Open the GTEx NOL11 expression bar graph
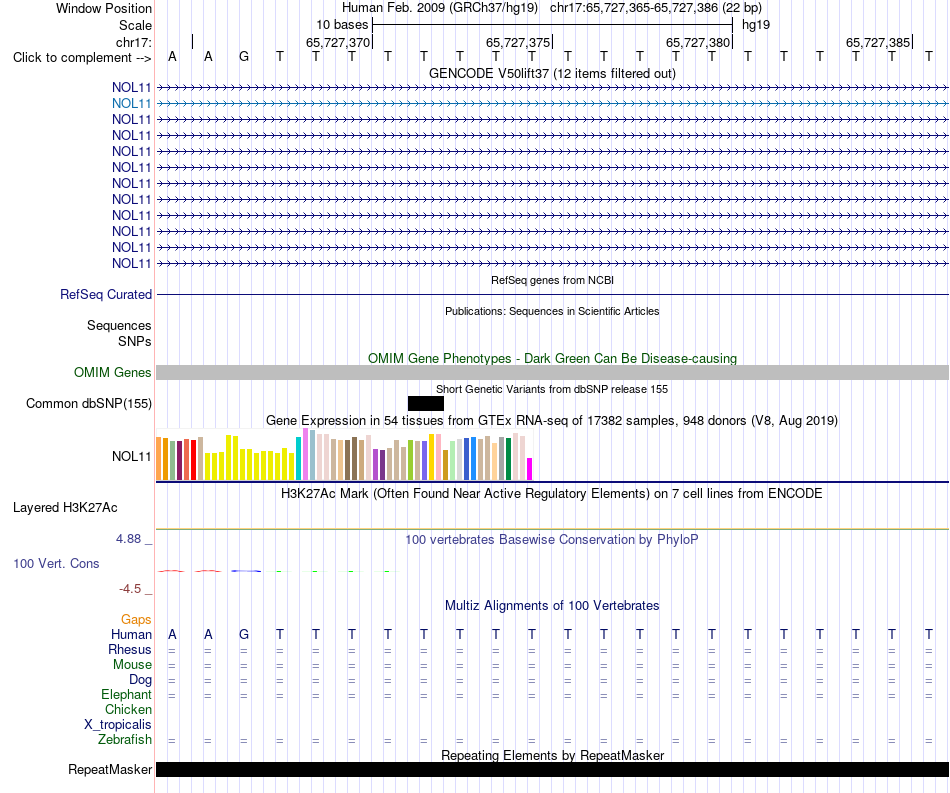Screen dimensions: 950x793 (344, 454)
